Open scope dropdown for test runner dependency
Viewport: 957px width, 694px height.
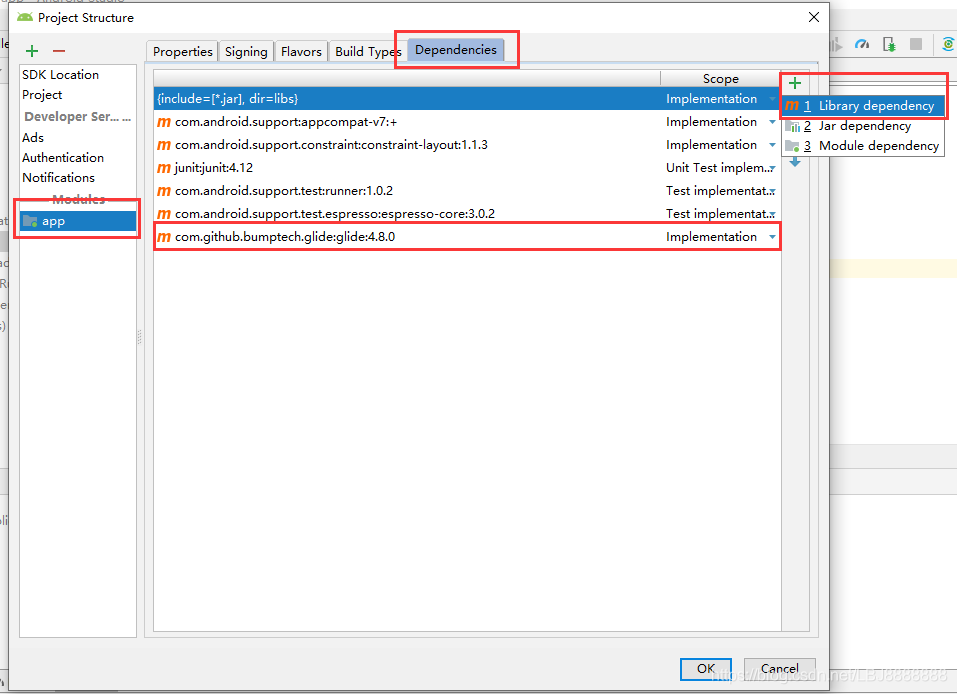pos(772,191)
